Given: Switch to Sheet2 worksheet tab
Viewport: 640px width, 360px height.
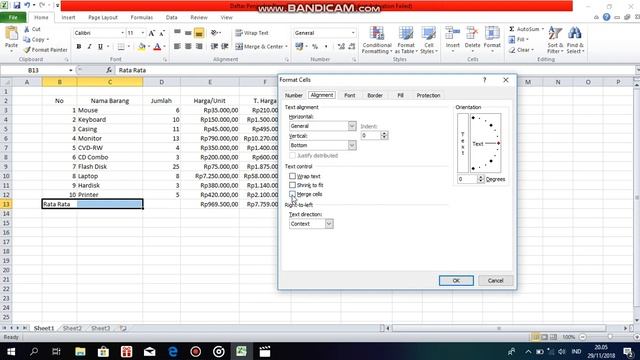Looking at the screenshot, I should [x=72, y=328].
